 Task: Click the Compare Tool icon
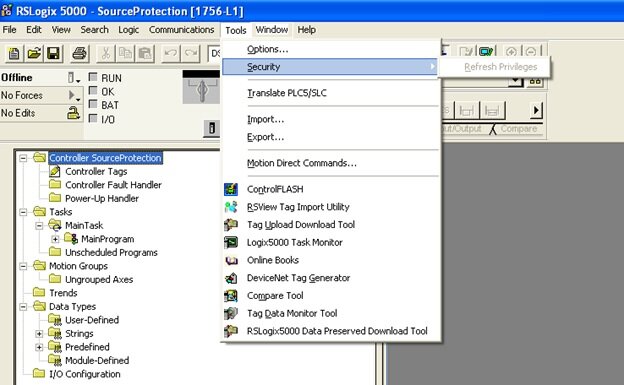231,296
